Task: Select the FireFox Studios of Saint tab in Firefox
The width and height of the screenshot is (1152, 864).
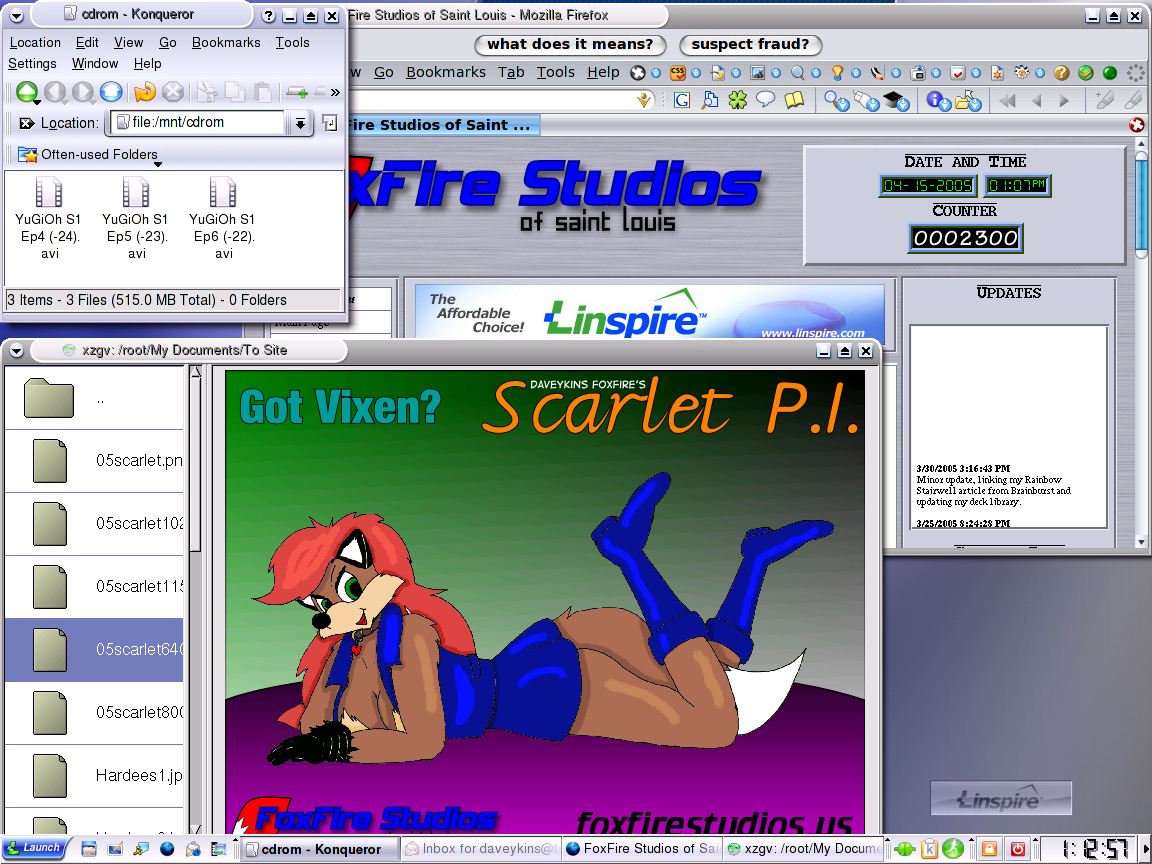Action: click(444, 125)
